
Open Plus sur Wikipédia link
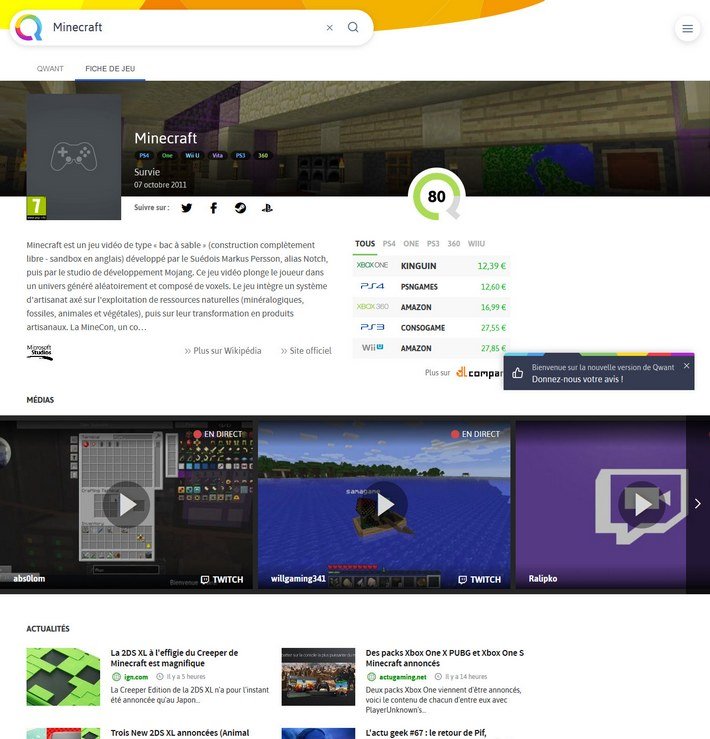point(223,351)
